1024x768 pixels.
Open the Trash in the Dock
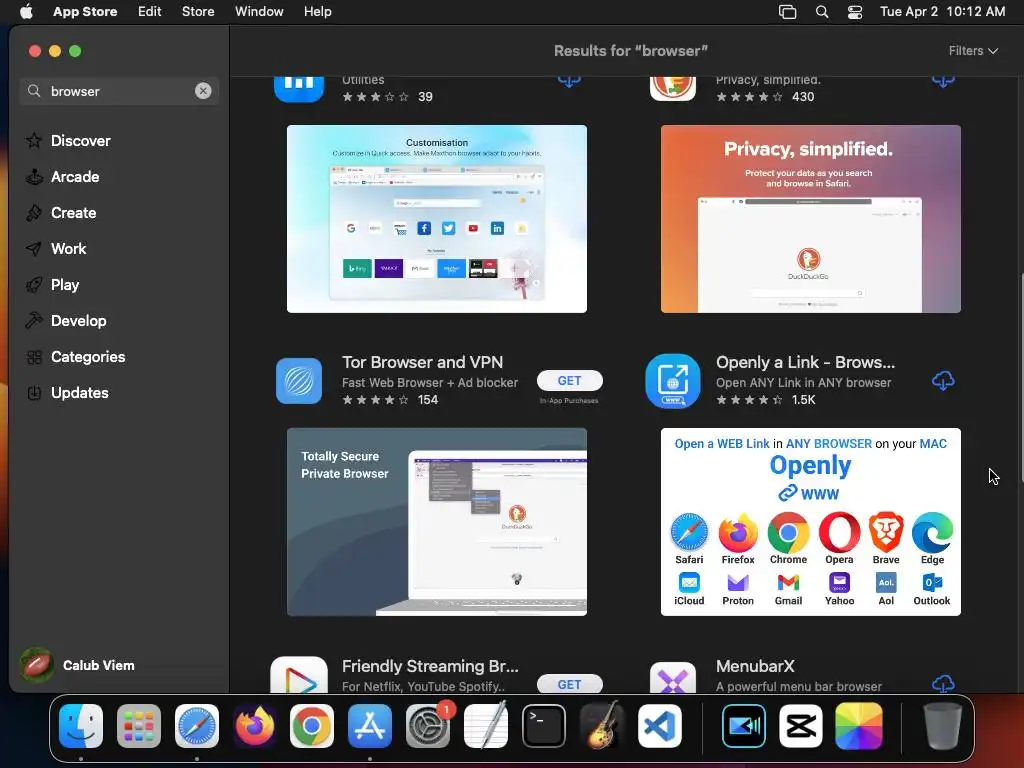point(942,726)
